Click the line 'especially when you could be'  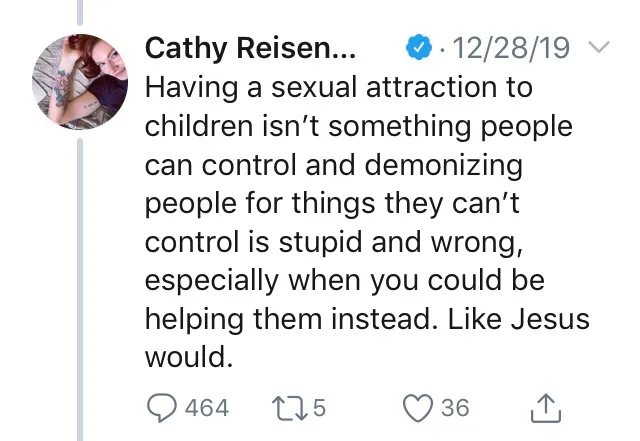click(345, 281)
